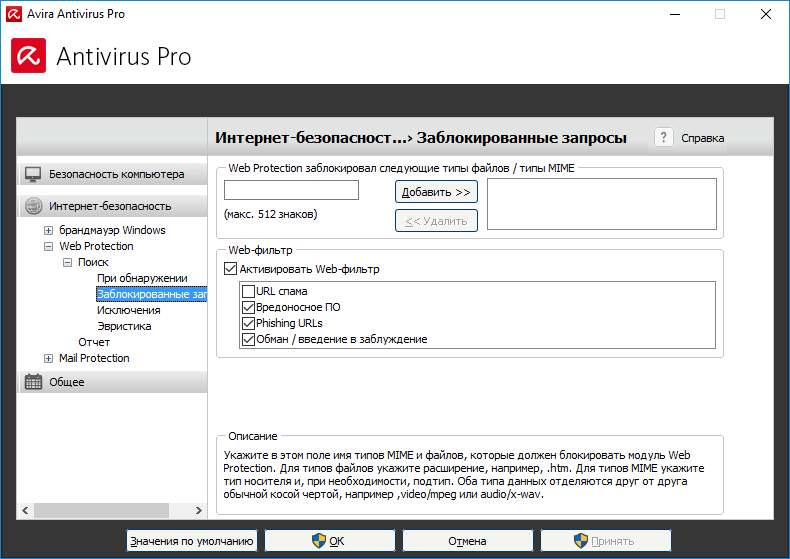The width and height of the screenshot is (790, 559).
Task: Click the Добавить >> button
Action: 436,192
